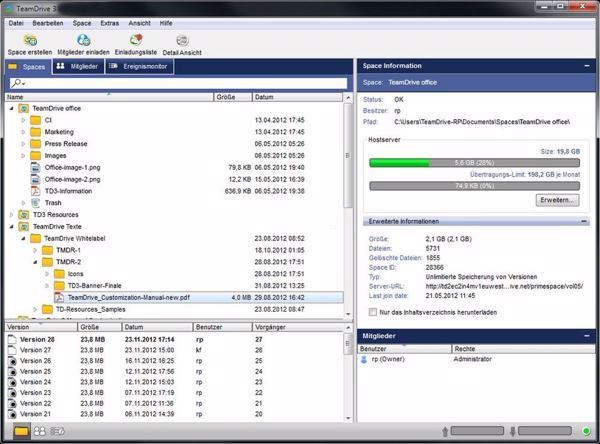Click the upload arrow status icon
Viewport: 600px width, 444px height.
(445, 432)
